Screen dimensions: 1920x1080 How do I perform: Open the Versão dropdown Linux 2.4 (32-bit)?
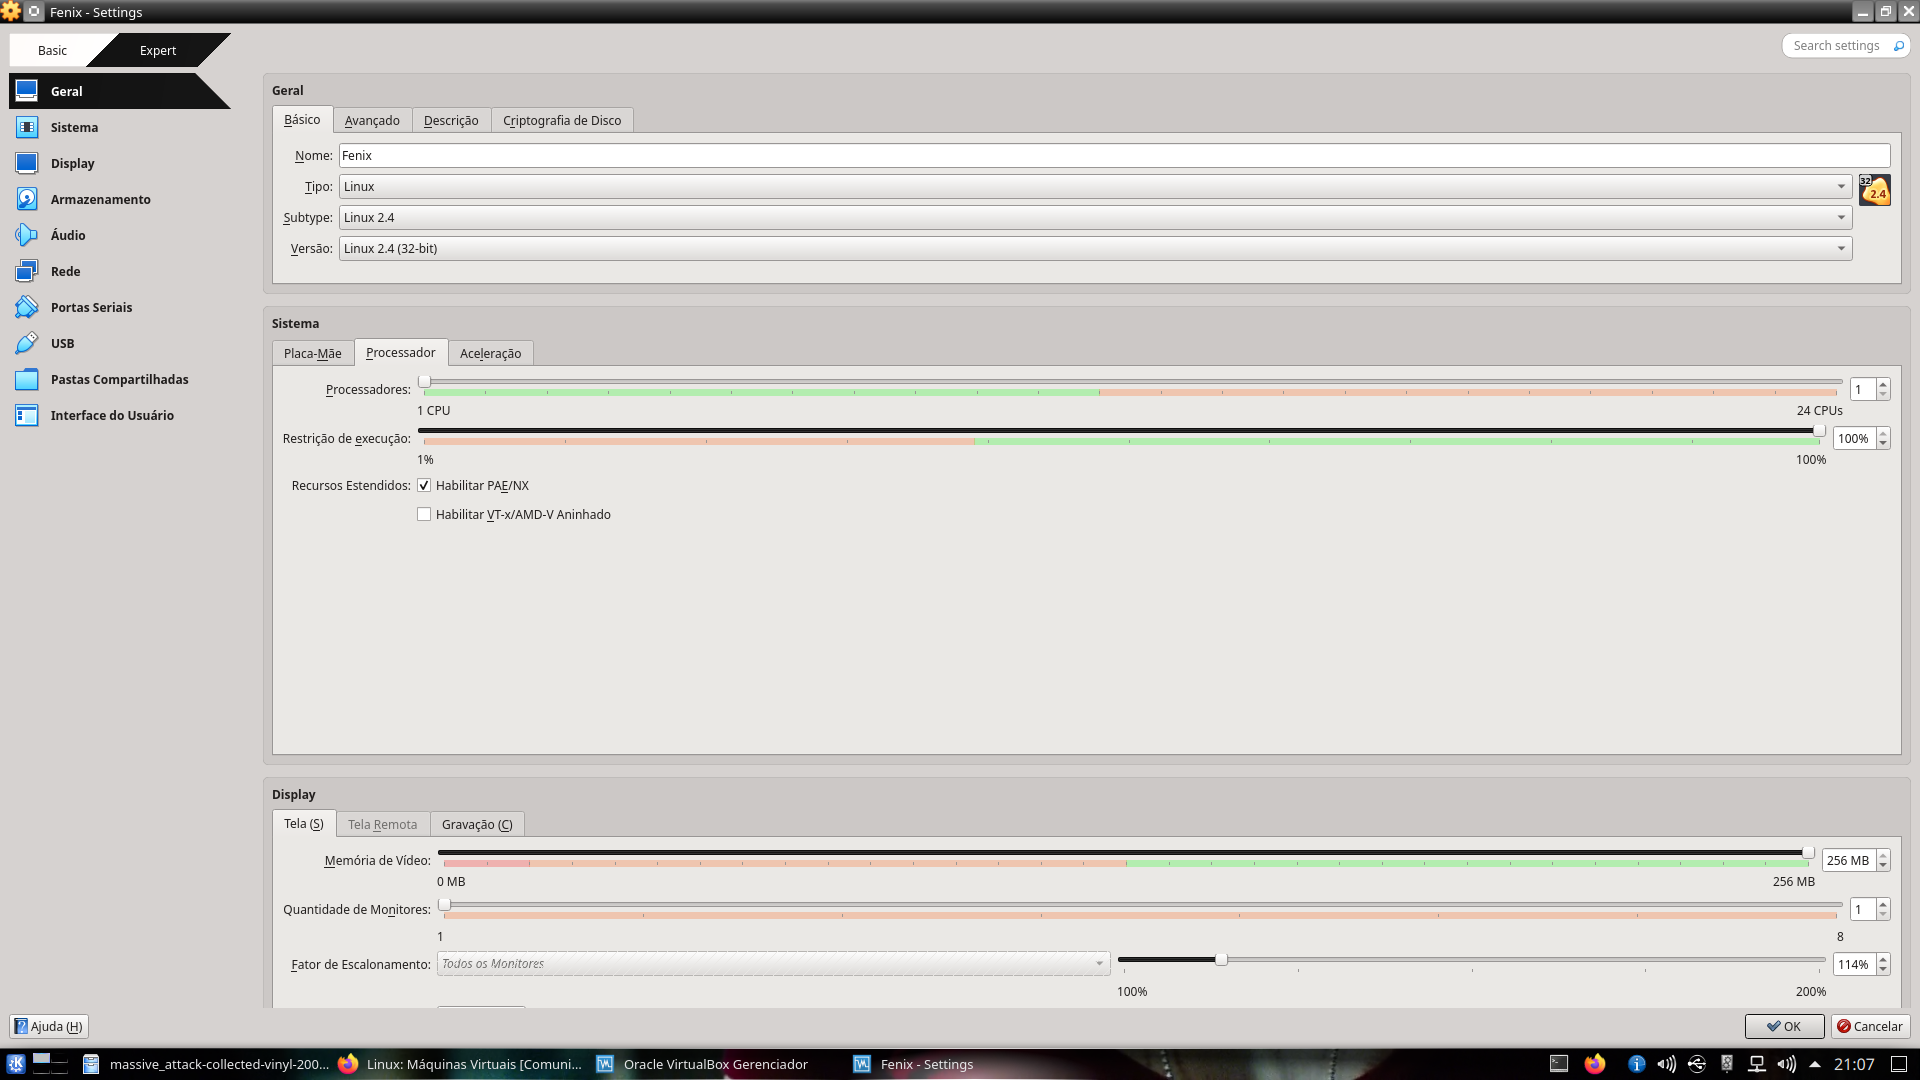click(1095, 249)
